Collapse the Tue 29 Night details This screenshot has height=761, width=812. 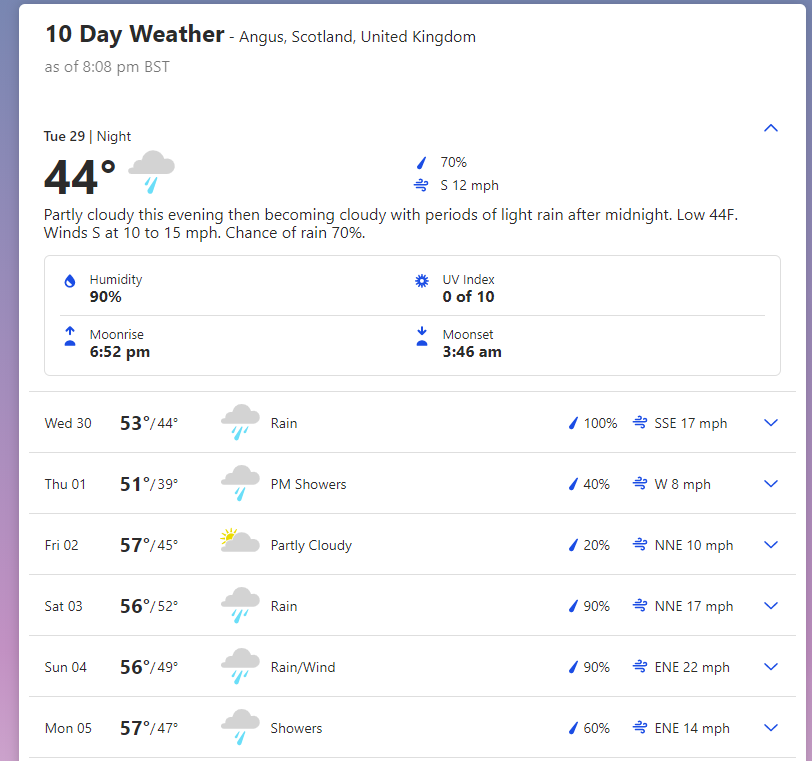tap(770, 128)
